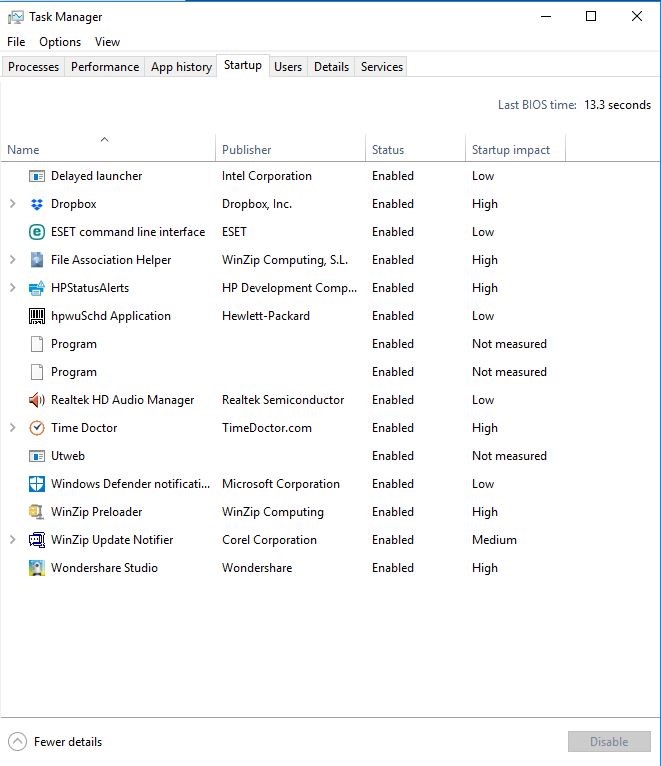The height and width of the screenshot is (766, 661).
Task: Click the Disable button
Action: point(609,742)
